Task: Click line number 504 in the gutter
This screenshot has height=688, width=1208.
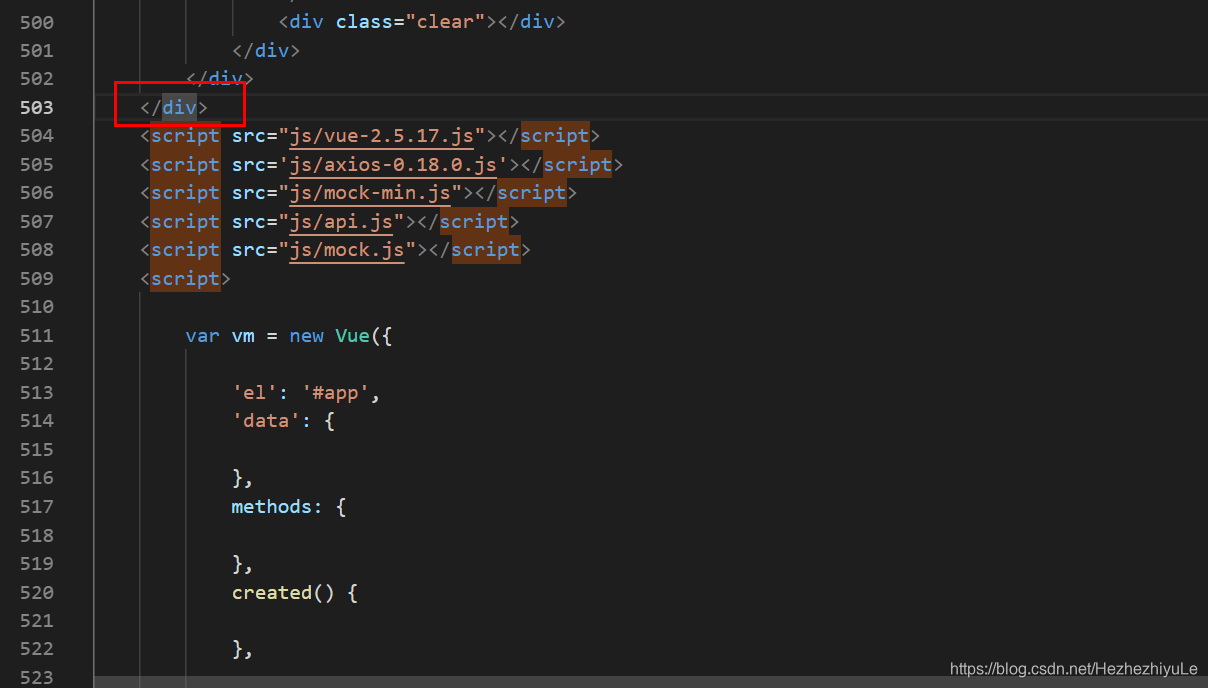Action: [x=37, y=135]
